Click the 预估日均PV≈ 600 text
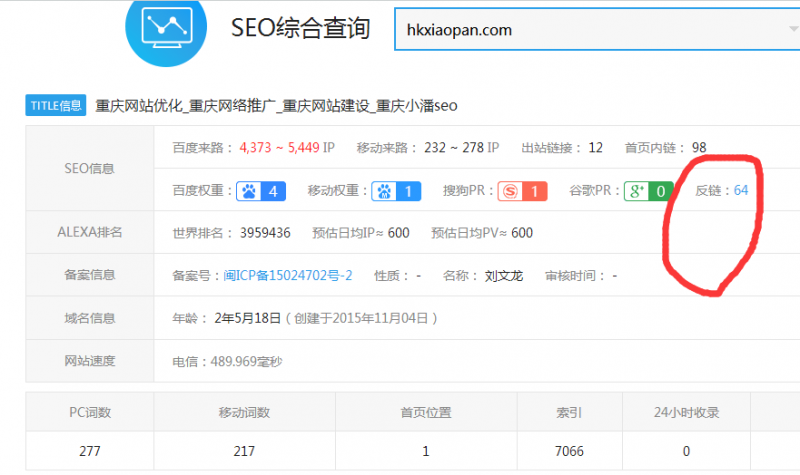Viewport: 800px width, 475px height. point(482,233)
